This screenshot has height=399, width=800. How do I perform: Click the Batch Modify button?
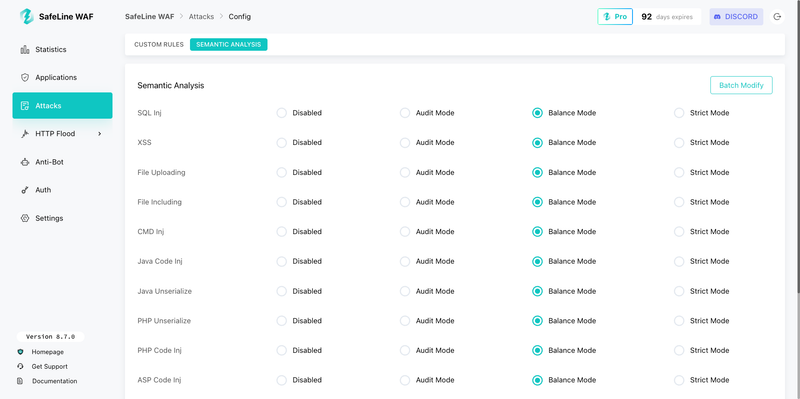point(741,85)
